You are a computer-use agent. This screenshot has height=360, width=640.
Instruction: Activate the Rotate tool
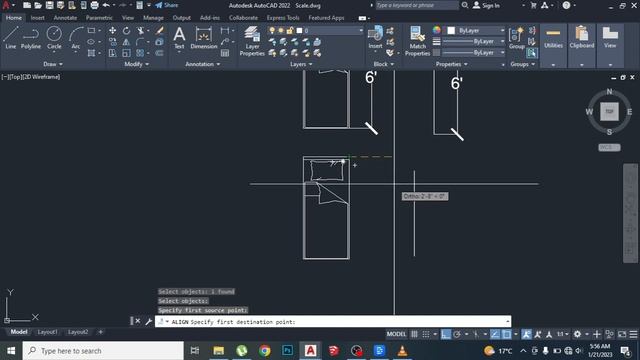(127, 31)
